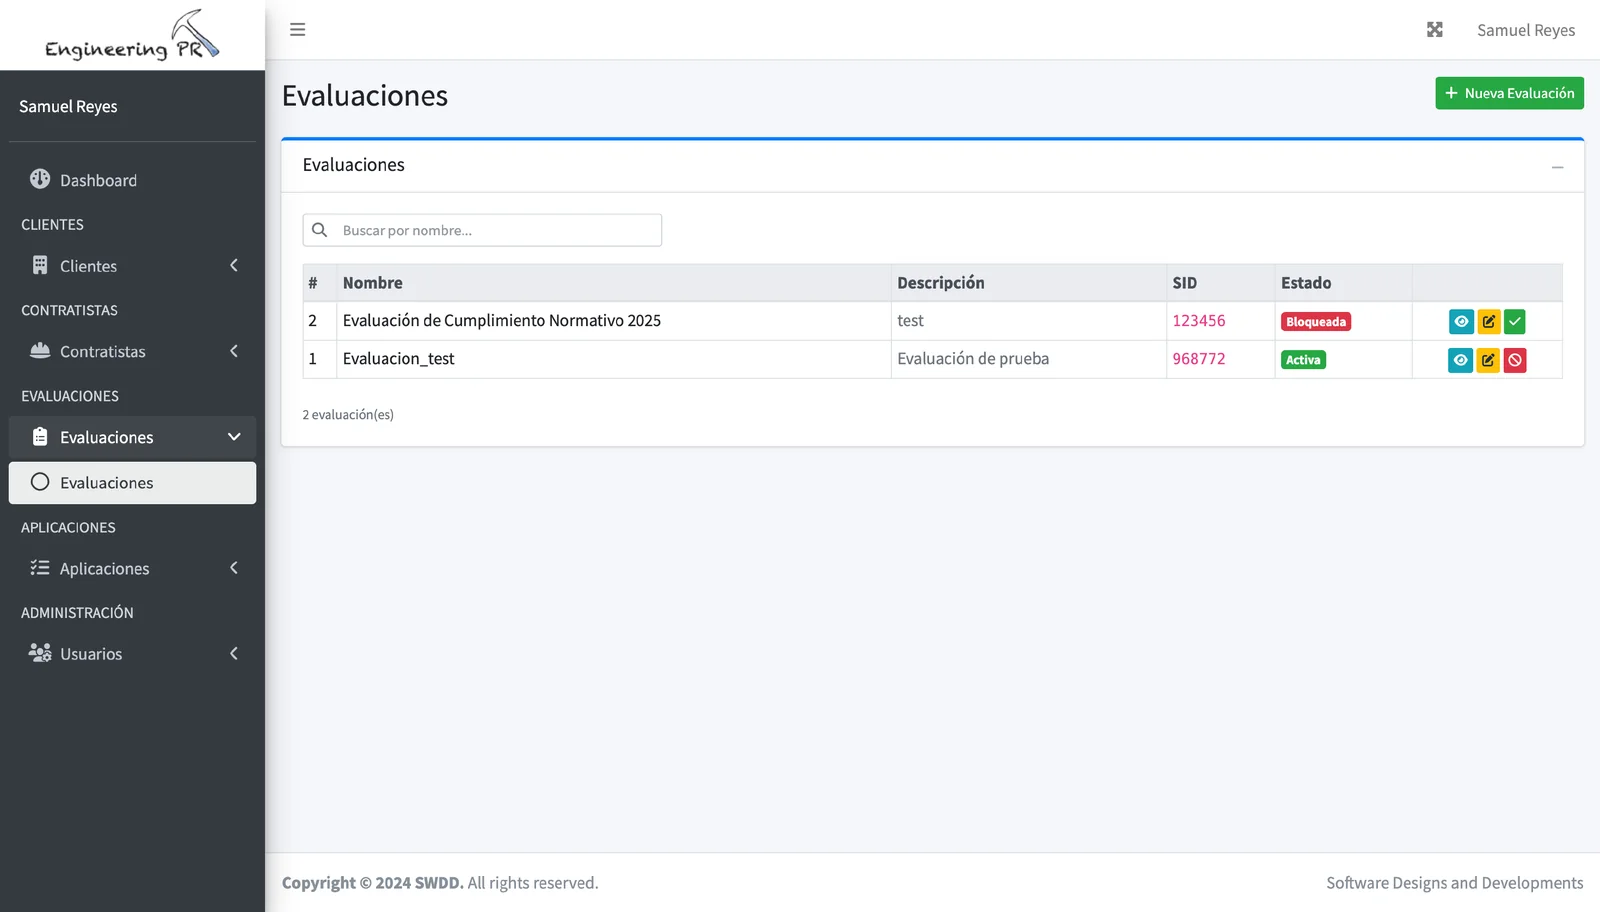Image resolution: width=1600 pixels, height=912 pixels.
Task: Expand the Contratistas sidebar menu
Action: (132, 351)
